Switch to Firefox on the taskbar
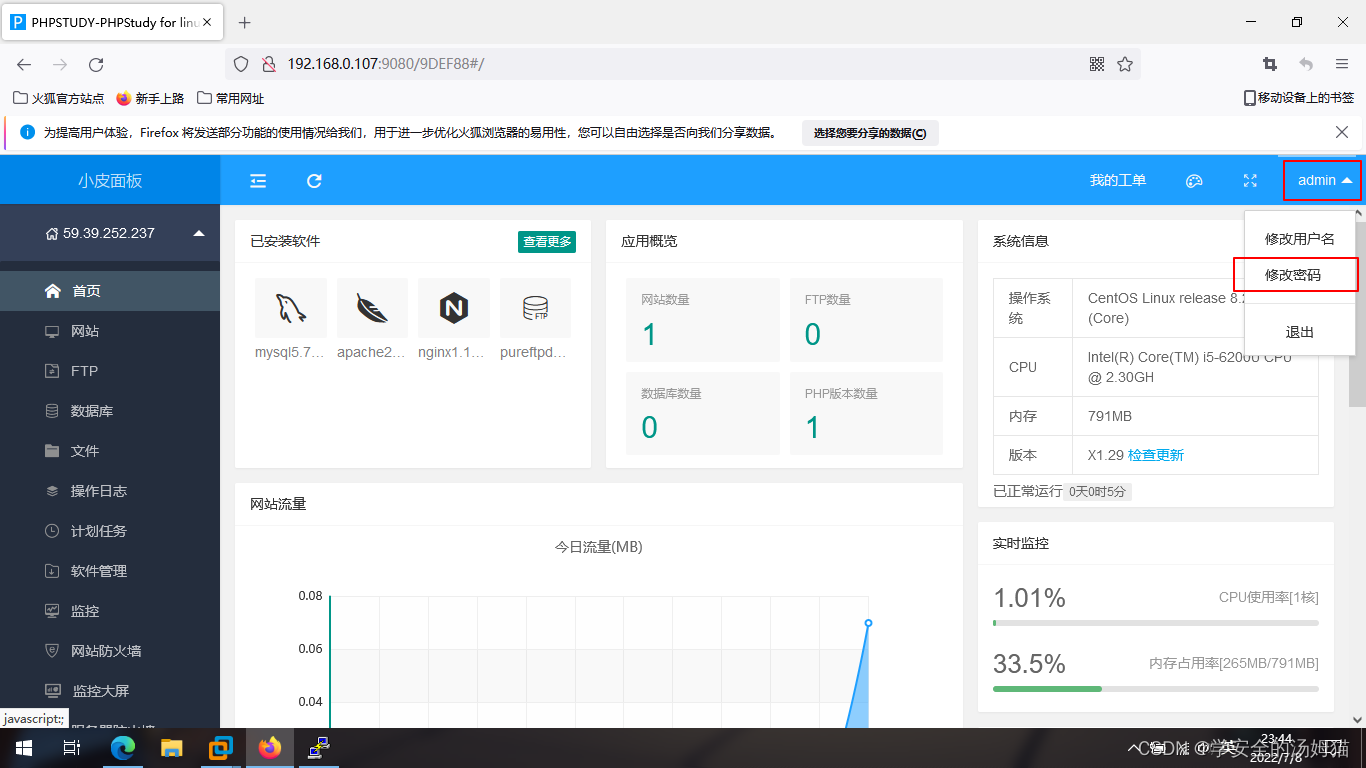Viewport: 1366px width, 768px height. 270,748
